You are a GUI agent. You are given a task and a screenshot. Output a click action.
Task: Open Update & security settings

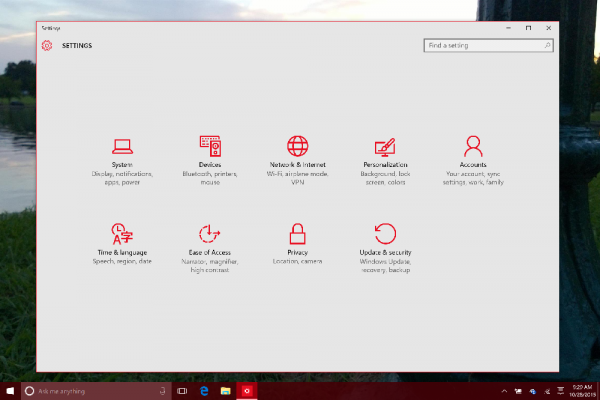pos(385,248)
